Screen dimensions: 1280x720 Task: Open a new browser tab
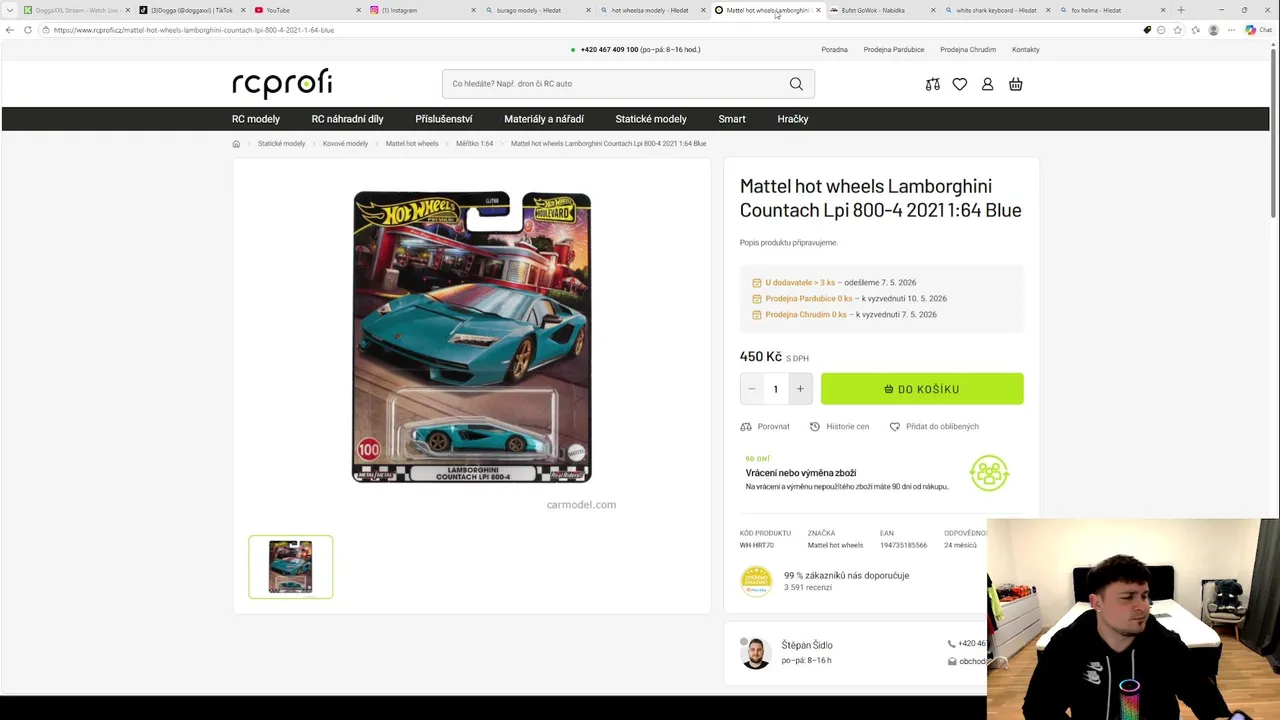1181,10
